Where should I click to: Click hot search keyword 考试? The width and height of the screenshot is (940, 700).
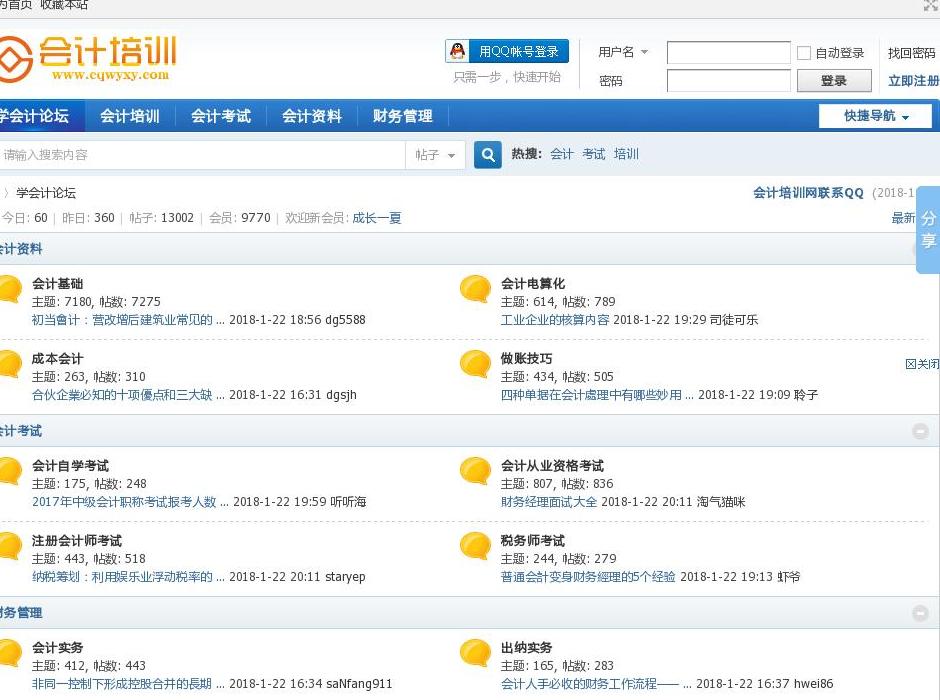593,154
